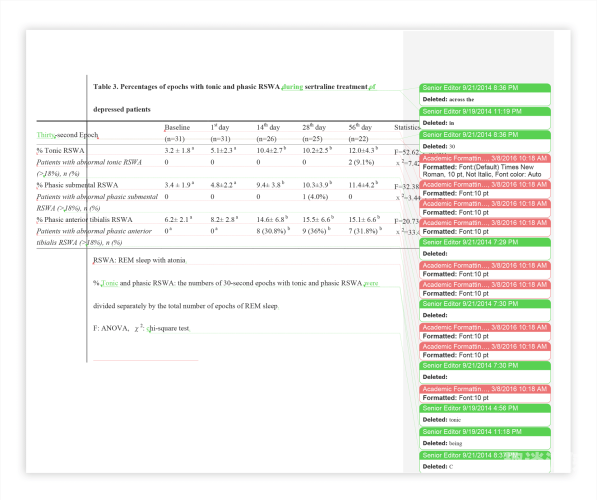
Task: Click the Senior Editor 4:56 PM balloon header
Action: pyautogui.click(x=485, y=408)
